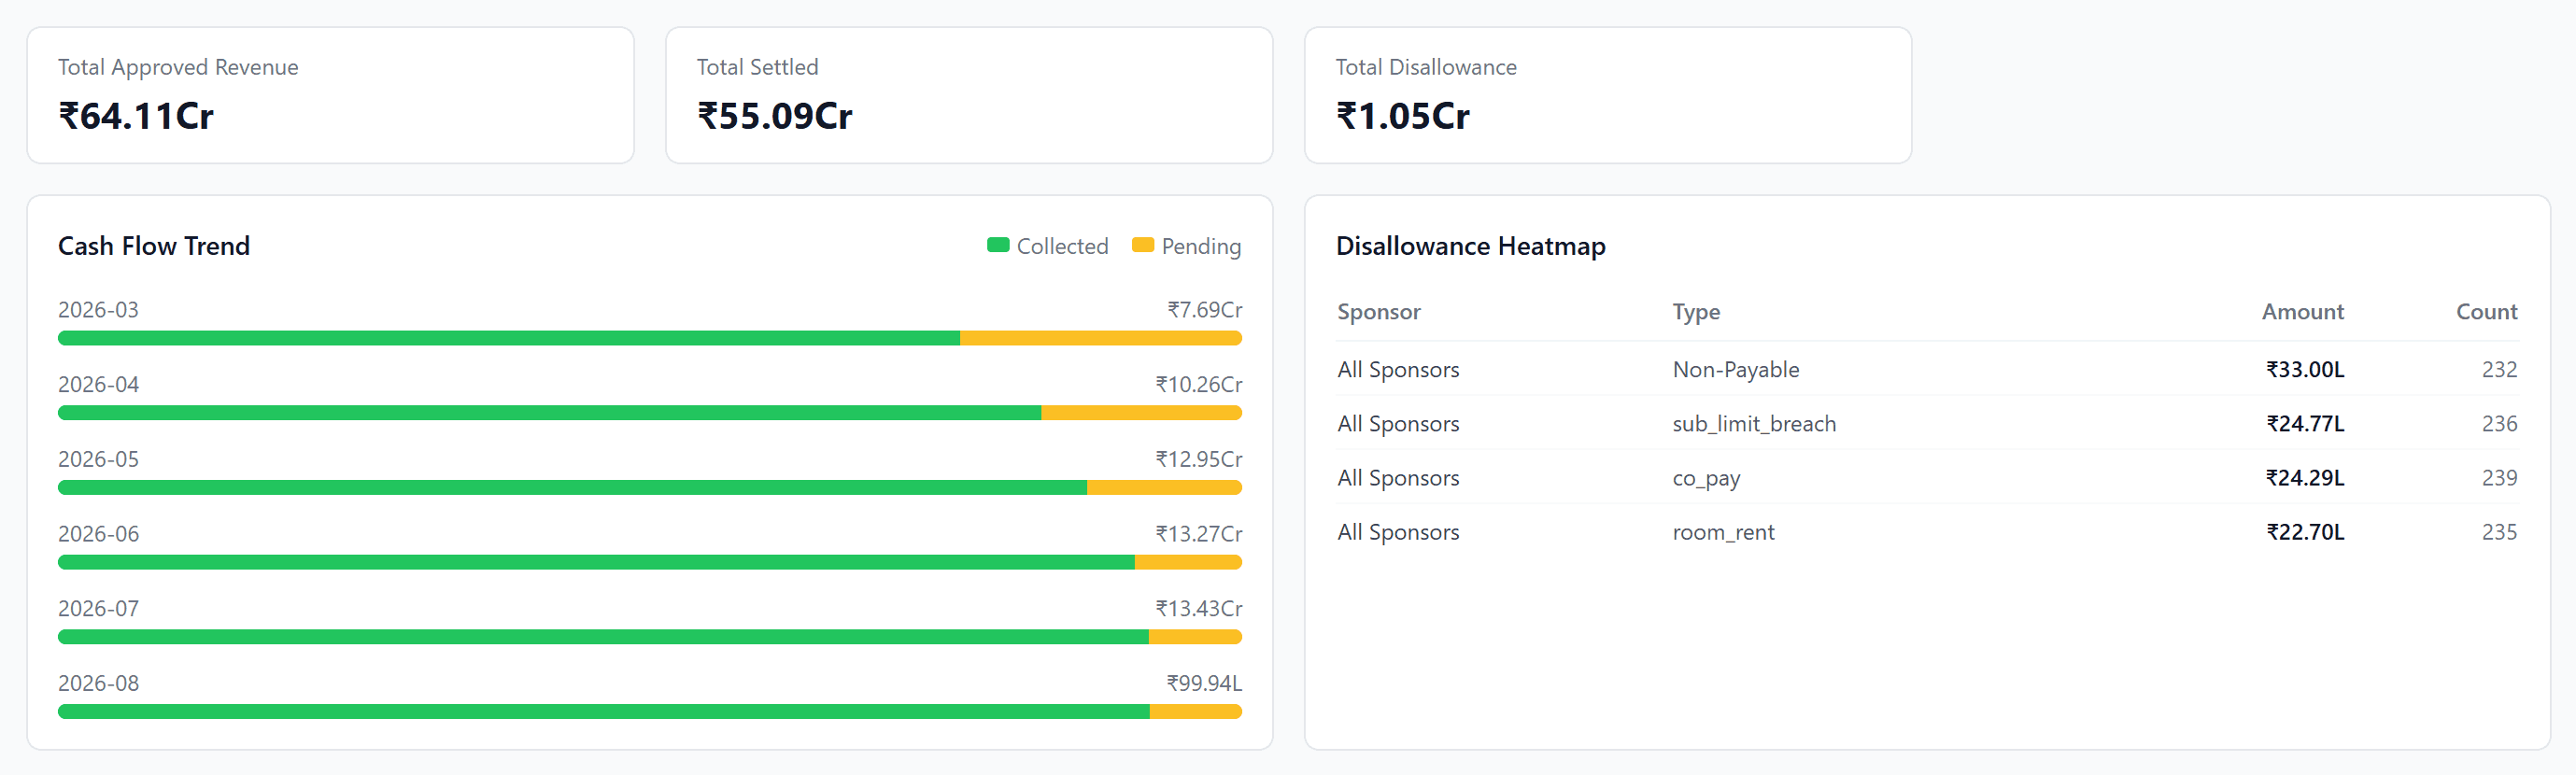The height and width of the screenshot is (775, 2576).
Task: Click the ₹22.70L amount cell
Action: [2305, 532]
